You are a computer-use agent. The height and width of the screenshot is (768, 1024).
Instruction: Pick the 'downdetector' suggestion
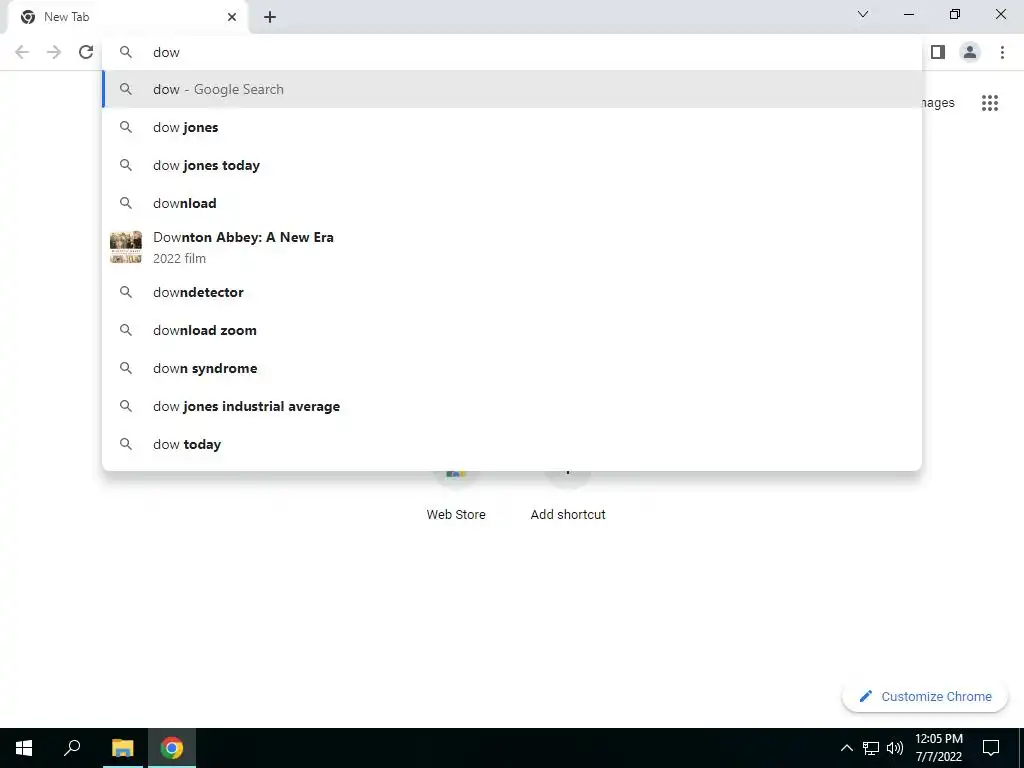[x=512, y=292]
